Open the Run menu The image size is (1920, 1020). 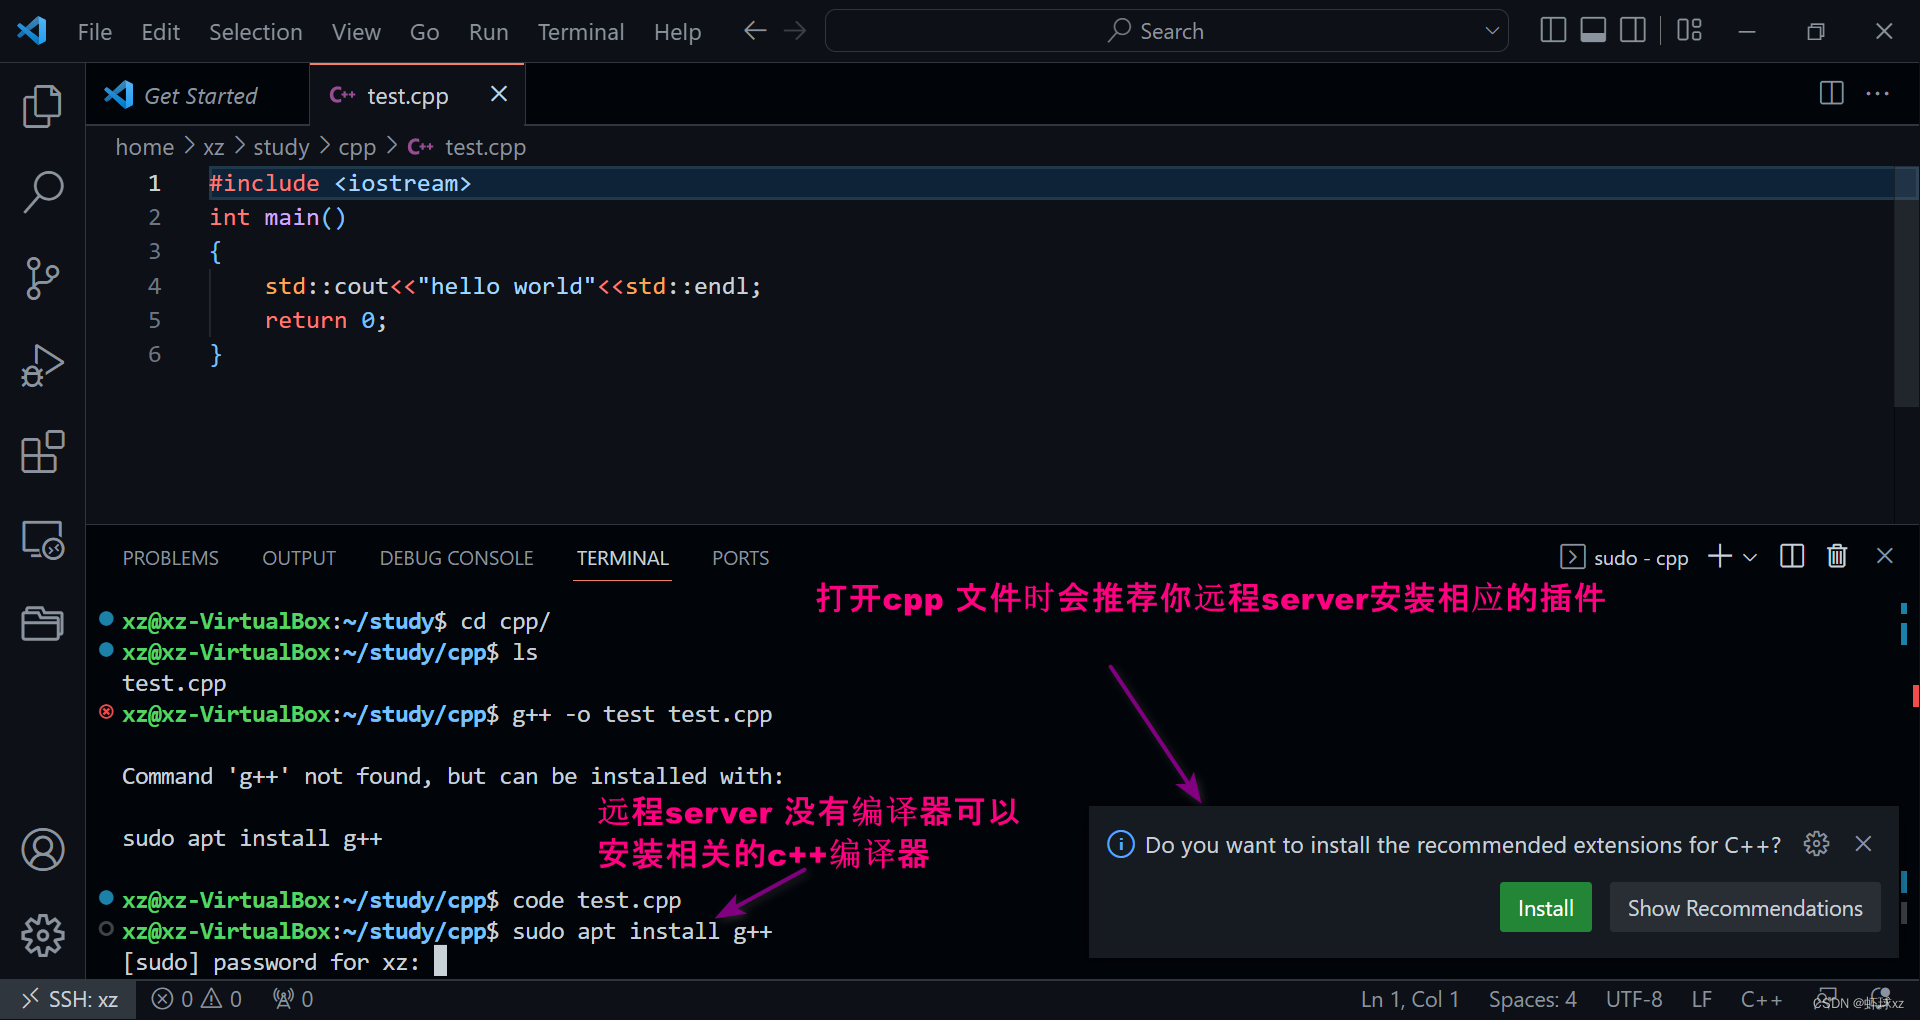488,32
